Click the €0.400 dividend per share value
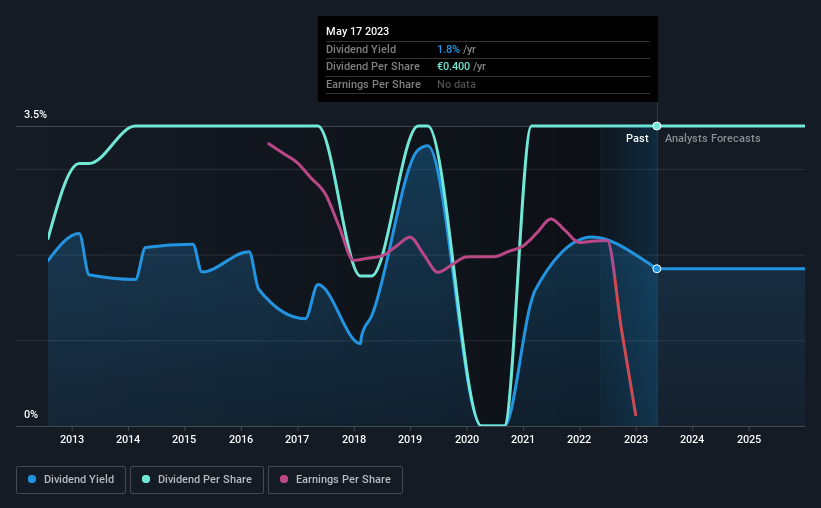This screenshot has height=508, width=821. tap(453, 67)
